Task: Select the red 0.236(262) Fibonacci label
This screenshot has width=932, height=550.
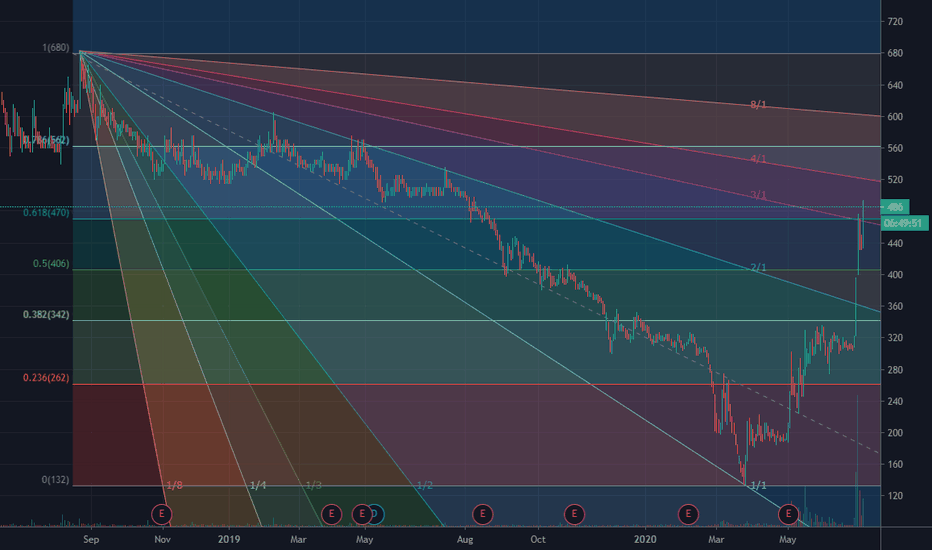Action: coord(46,378)
